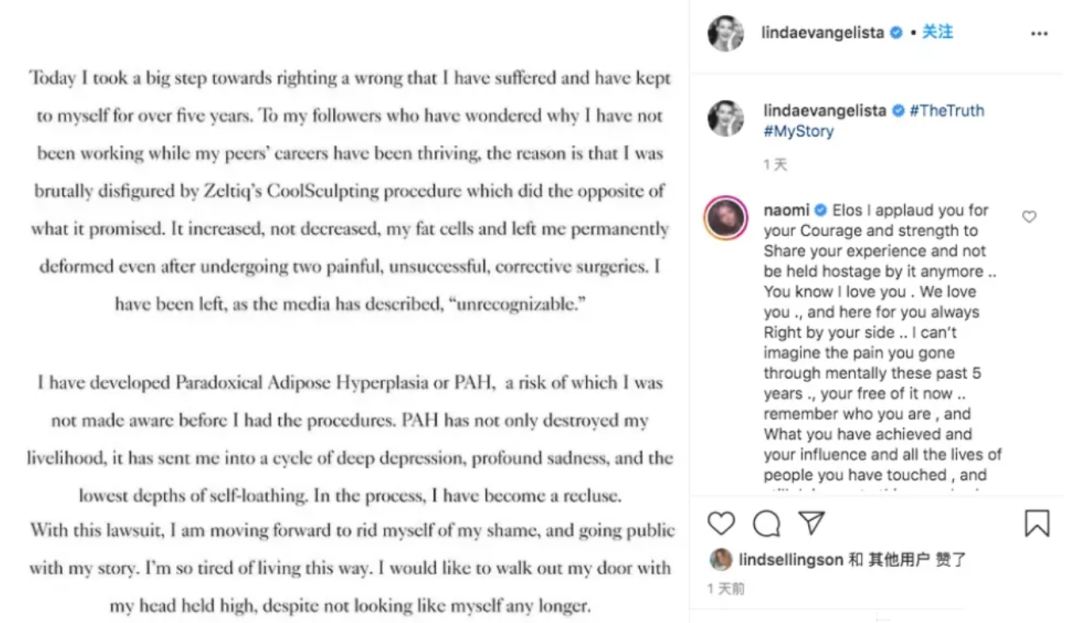This screenshot has width=1080, height=623.
Task: Save the post with the bookmark icon
Action: (1037, 523)
